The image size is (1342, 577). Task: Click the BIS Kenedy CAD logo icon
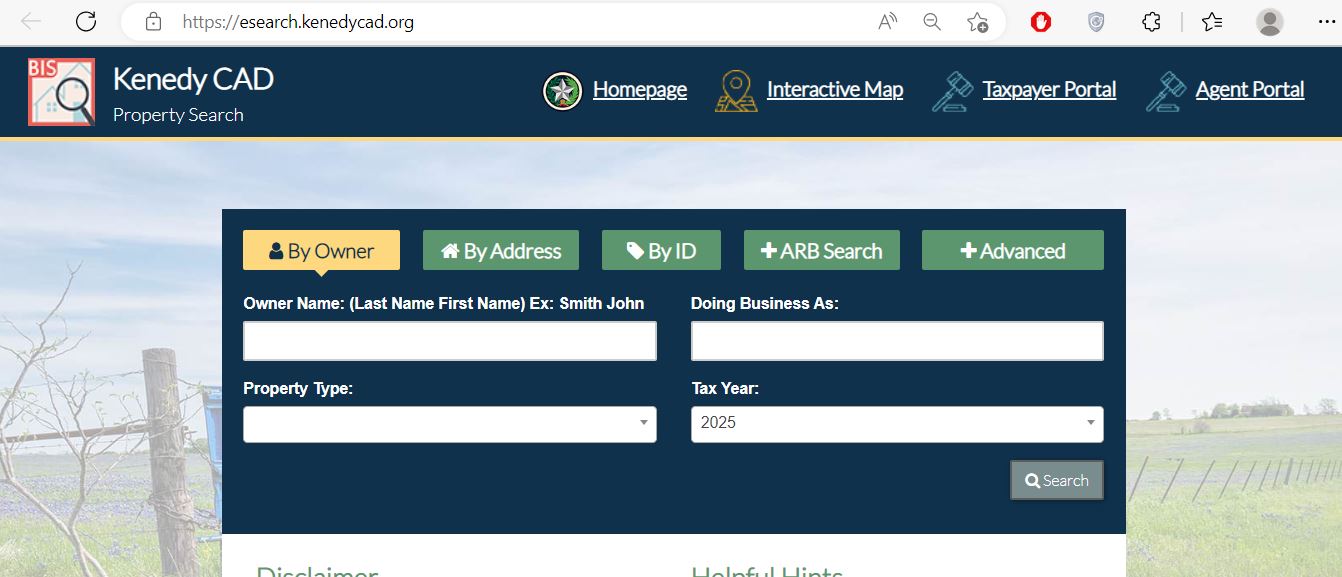click(61, 92)
